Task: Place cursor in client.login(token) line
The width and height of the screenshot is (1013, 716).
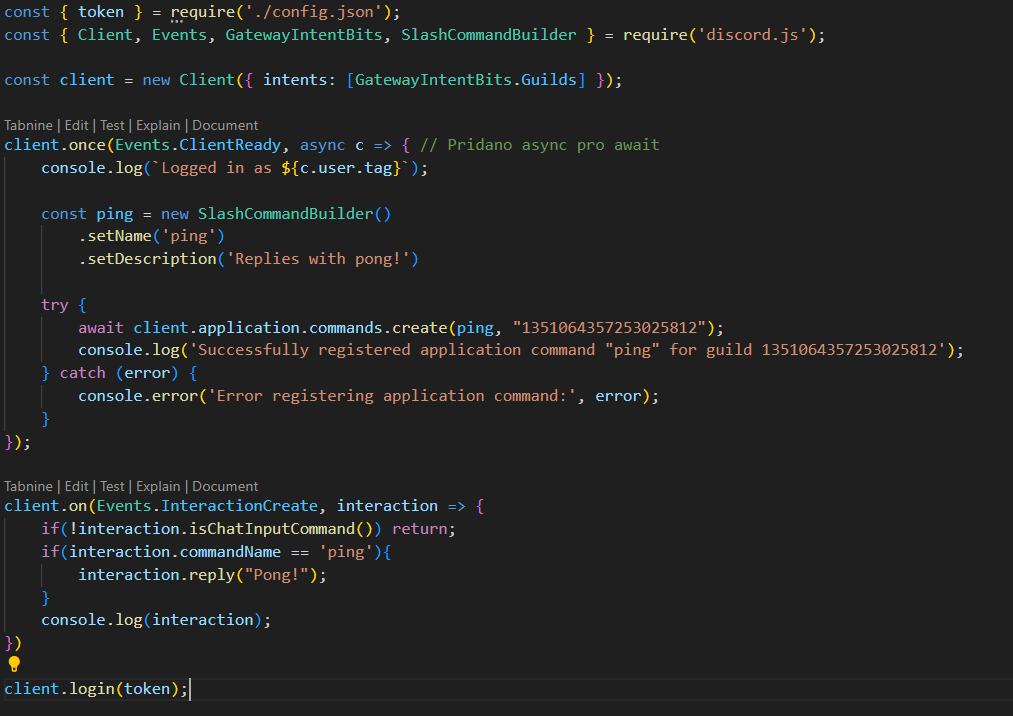Action: 96,689
